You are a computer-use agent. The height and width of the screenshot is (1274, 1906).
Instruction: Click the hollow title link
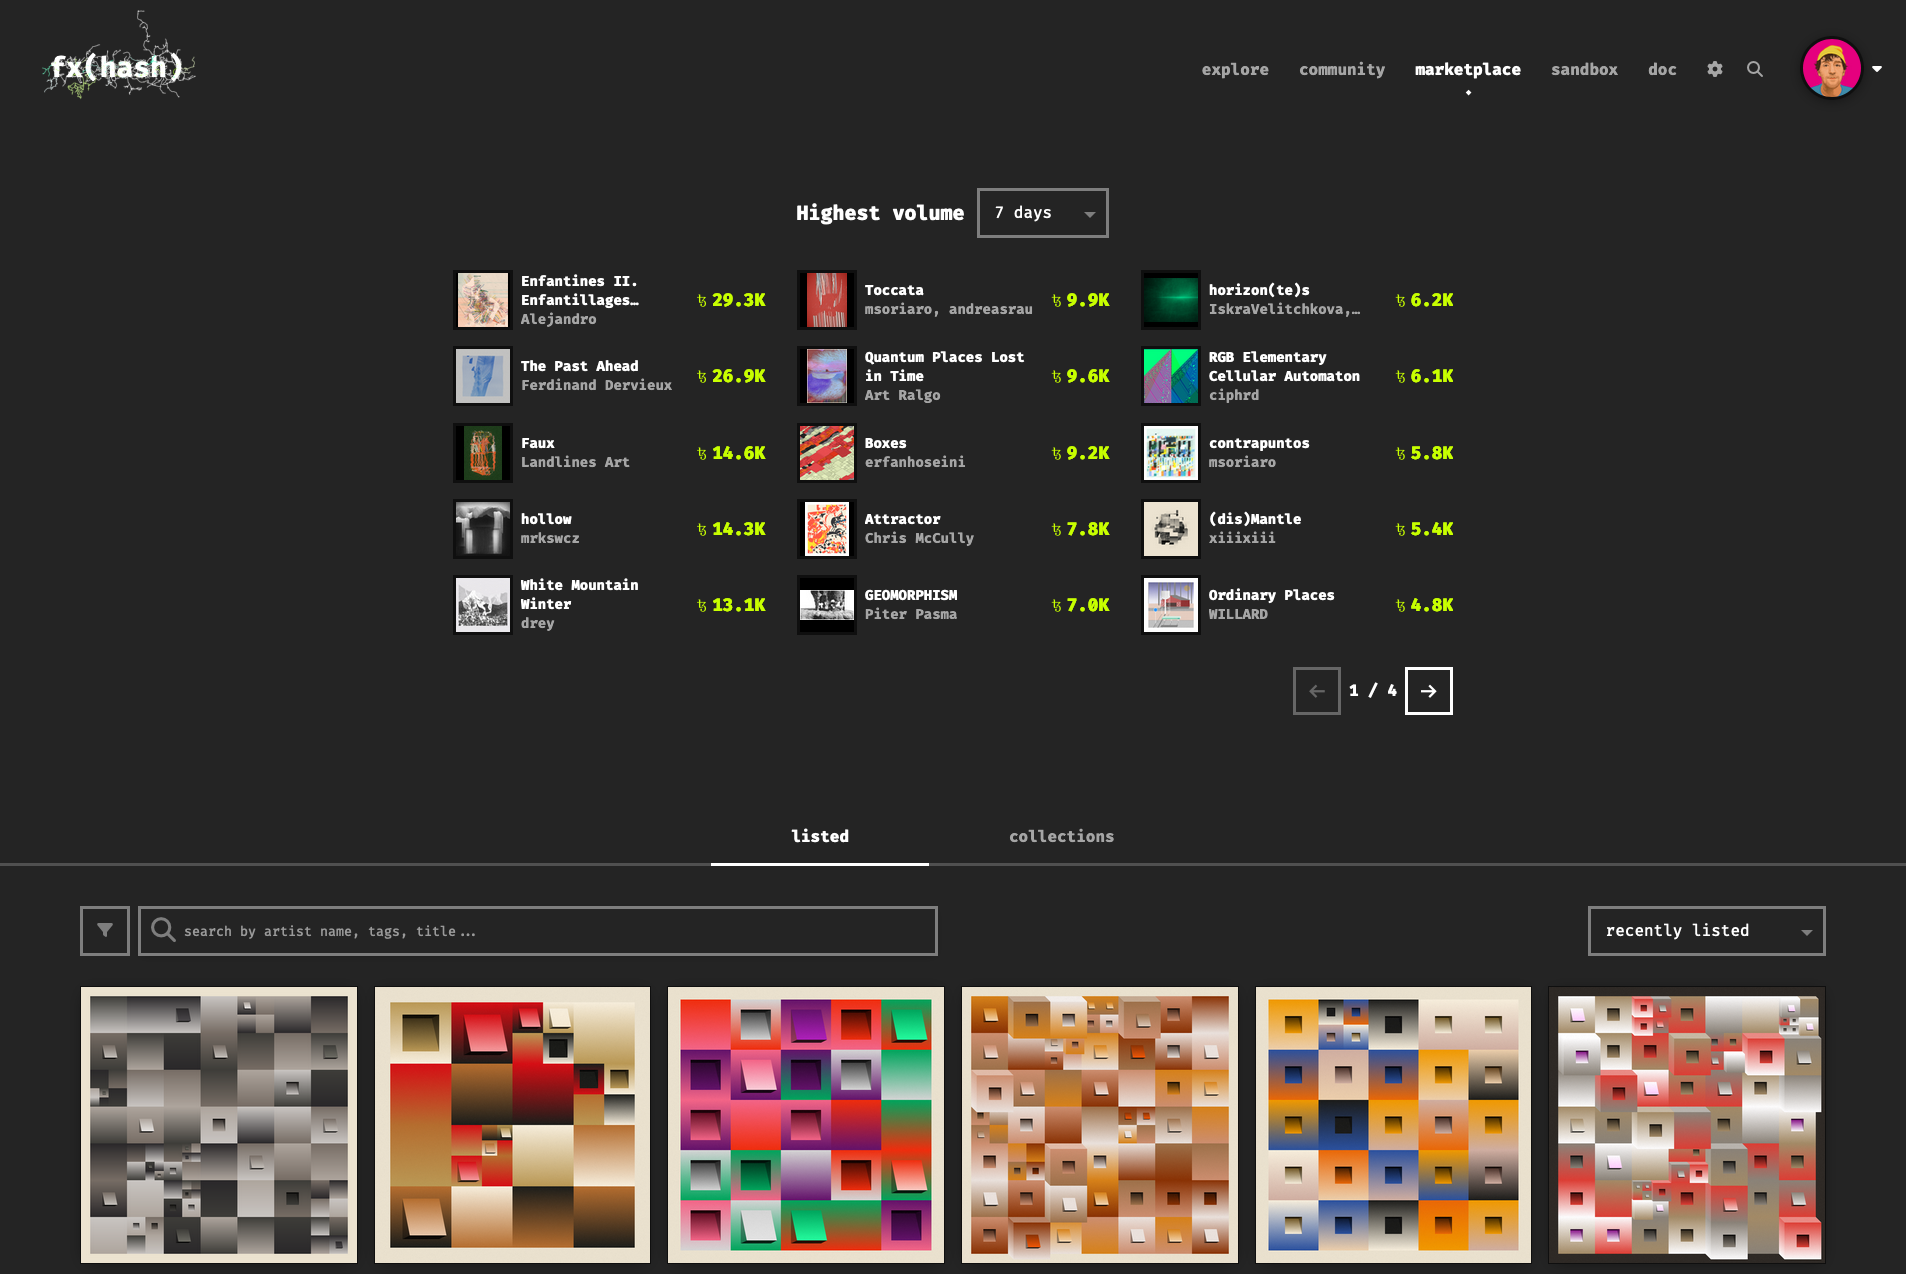click(546, 519)
